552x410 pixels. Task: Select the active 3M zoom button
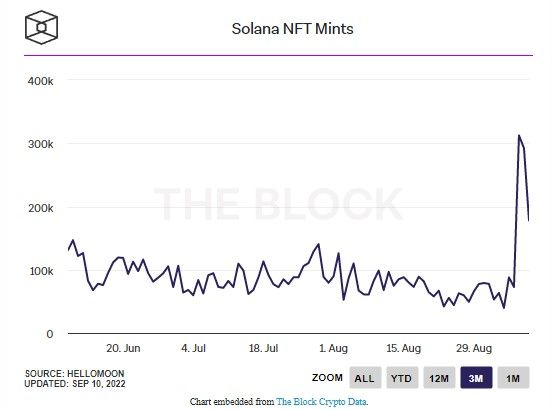point(476,378)
